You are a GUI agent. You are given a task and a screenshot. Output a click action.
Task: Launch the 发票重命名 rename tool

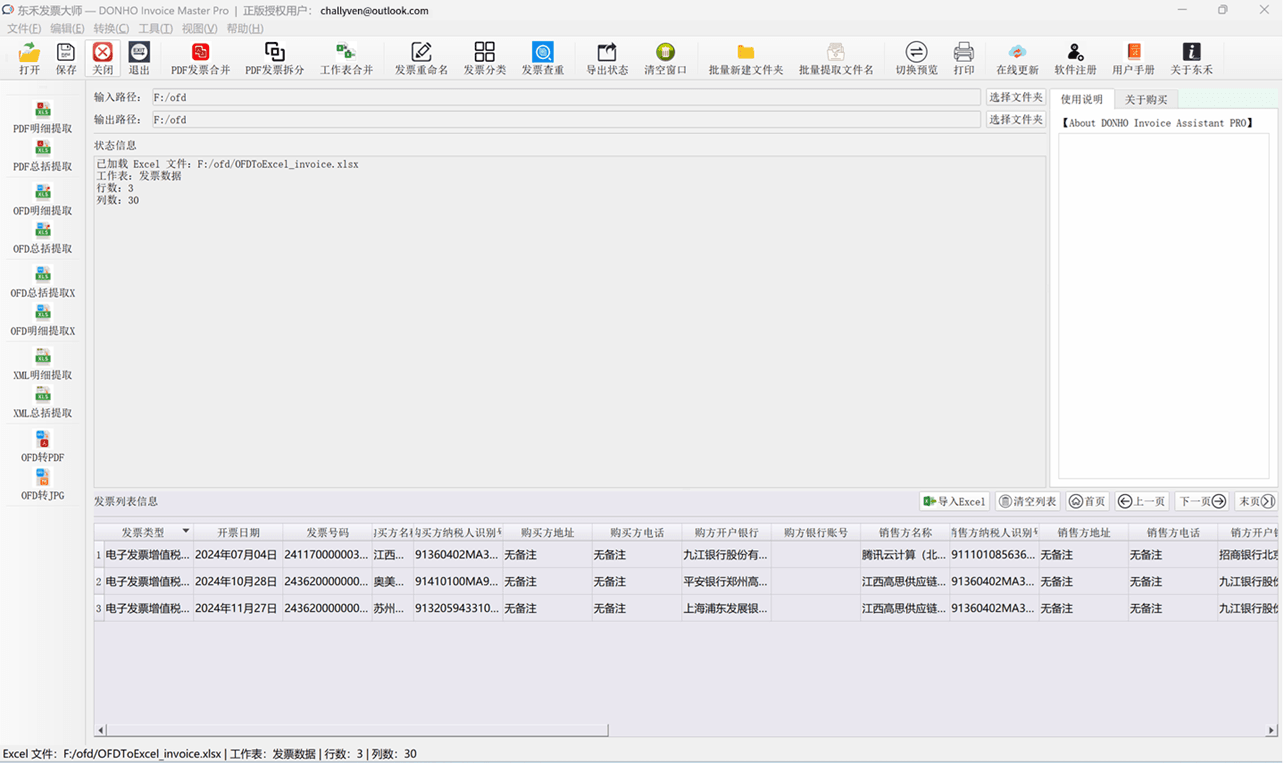click(x=421, y=58)
